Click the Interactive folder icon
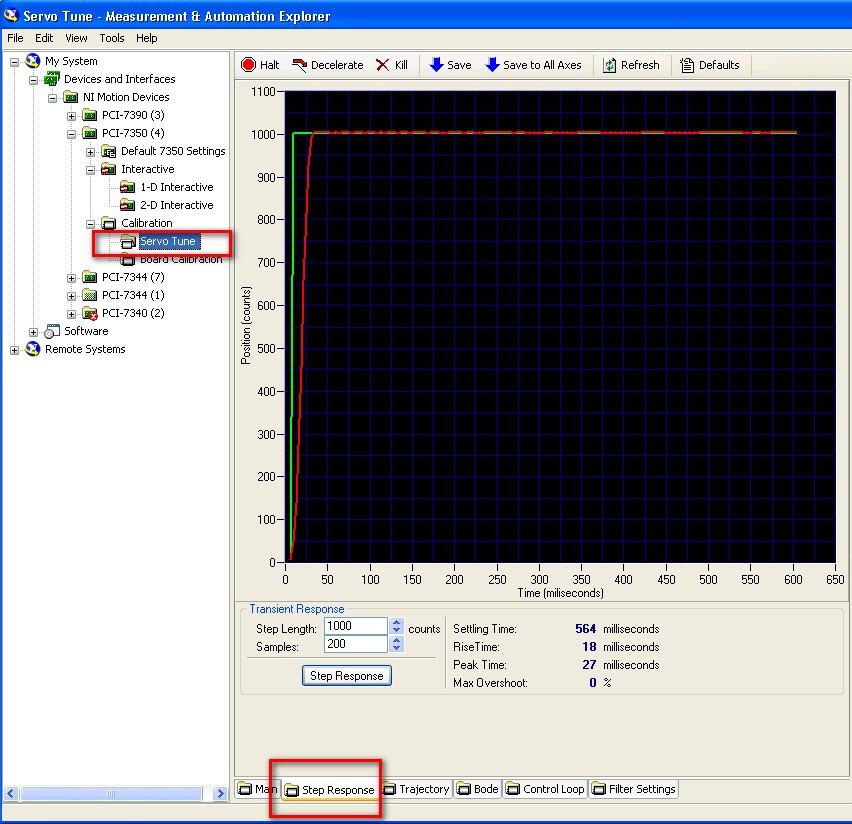 [109, 169]
